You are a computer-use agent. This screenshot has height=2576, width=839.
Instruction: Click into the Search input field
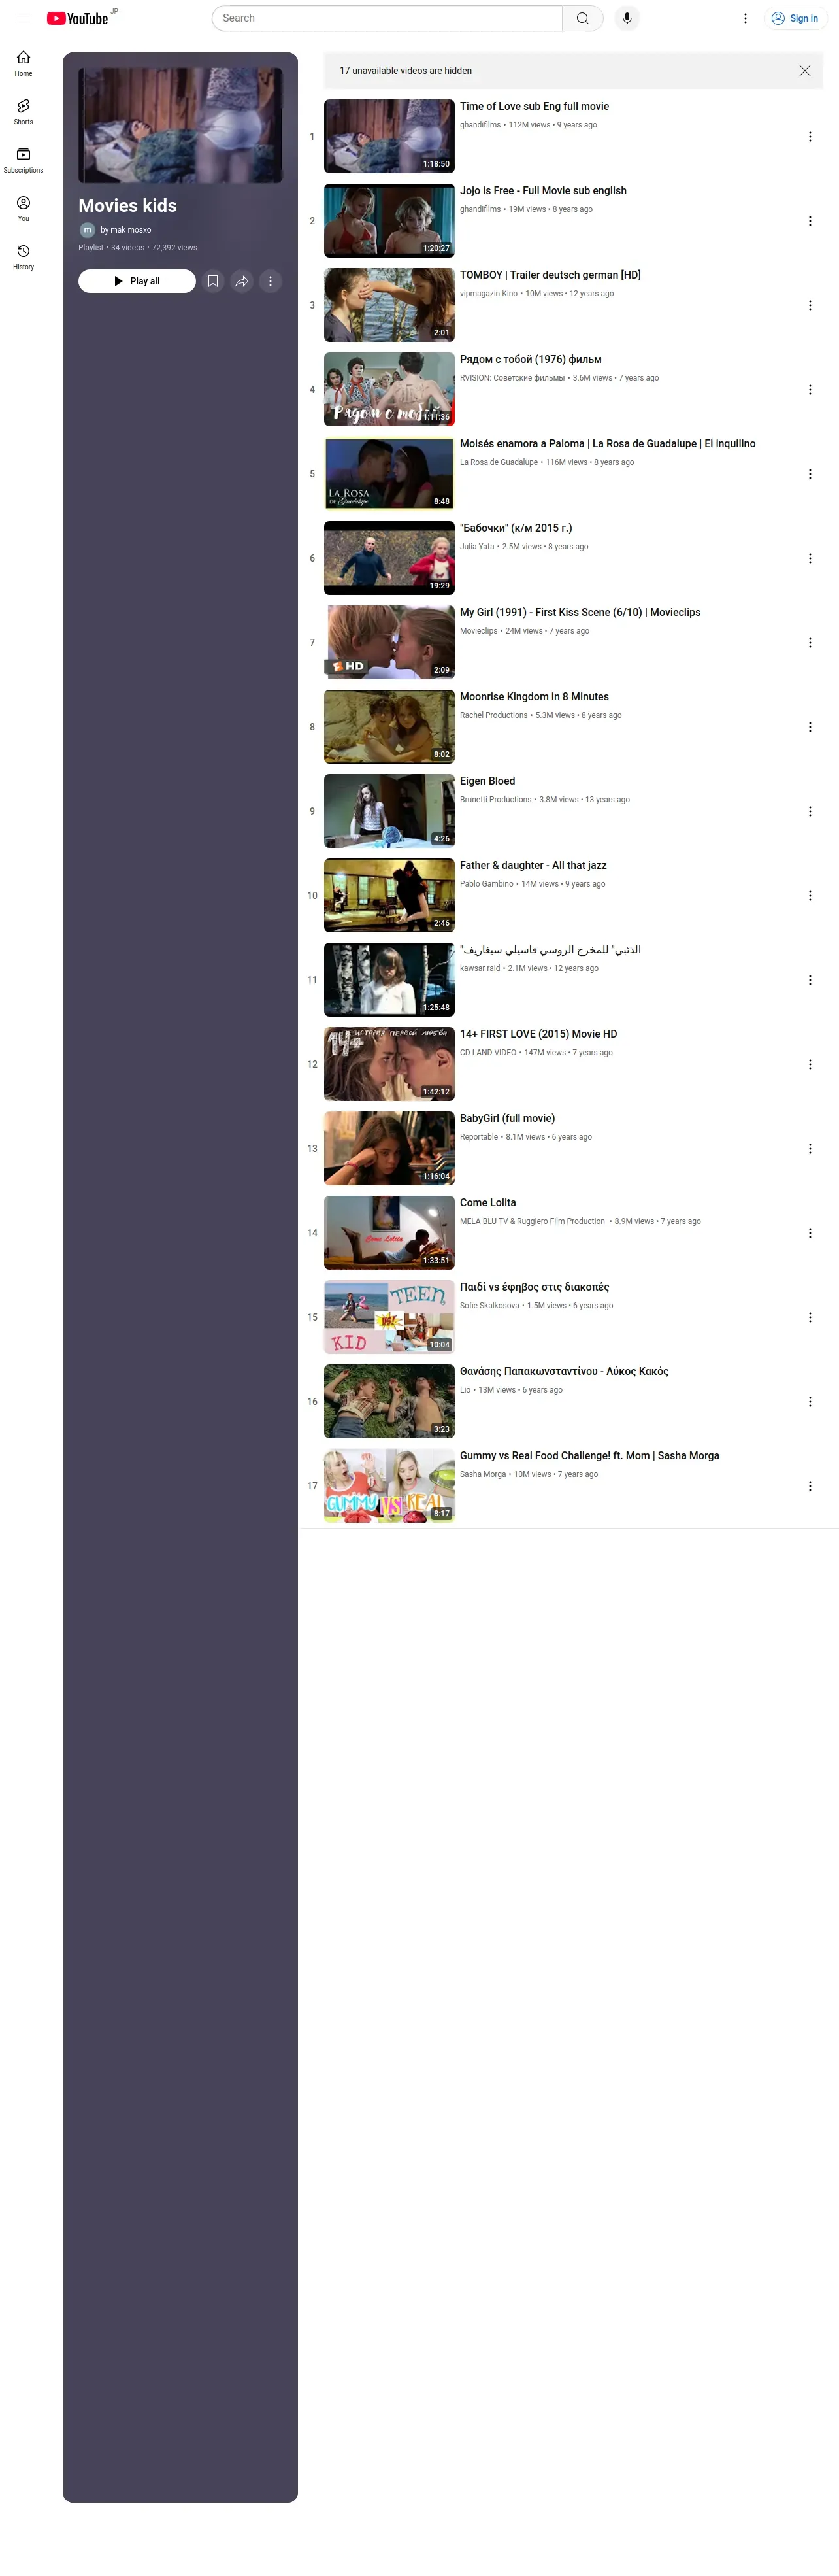pyautogui.click(x=387, y=18)
